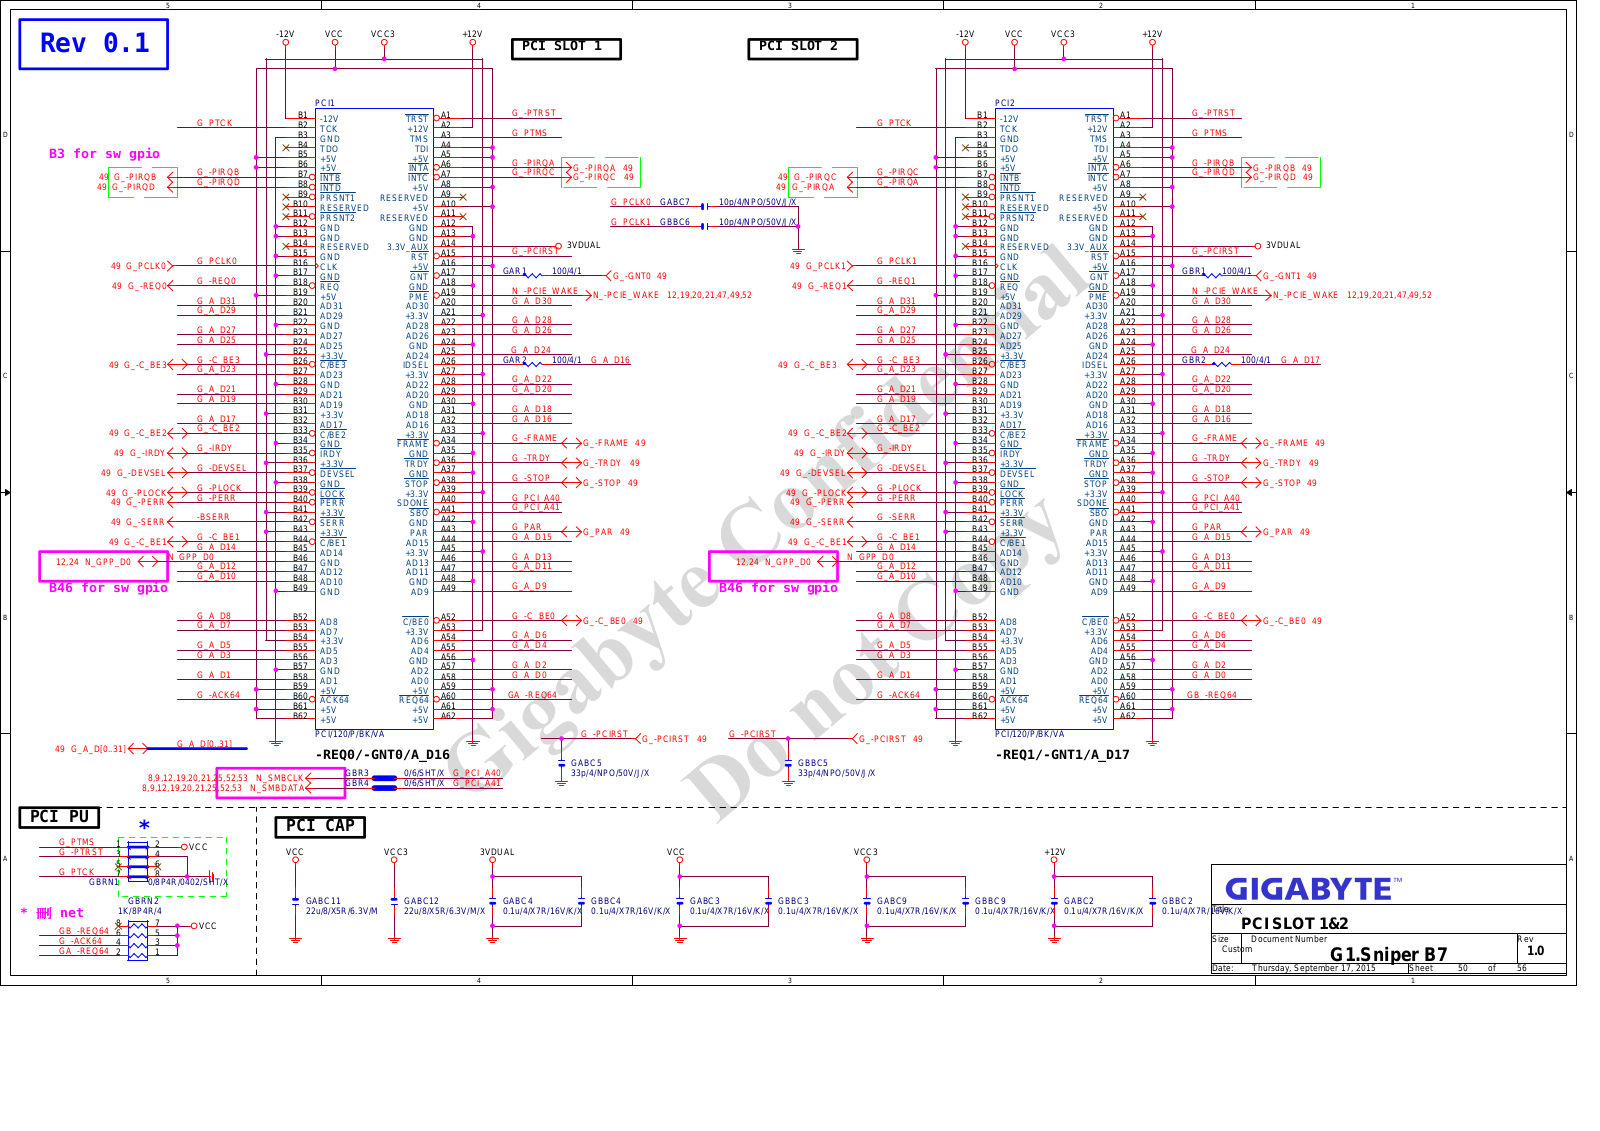Click the "-REQ0/-GNT0/A_D16" label under PCI1
This screenshot has width=1600, height=1131.
tap(382, 755)
